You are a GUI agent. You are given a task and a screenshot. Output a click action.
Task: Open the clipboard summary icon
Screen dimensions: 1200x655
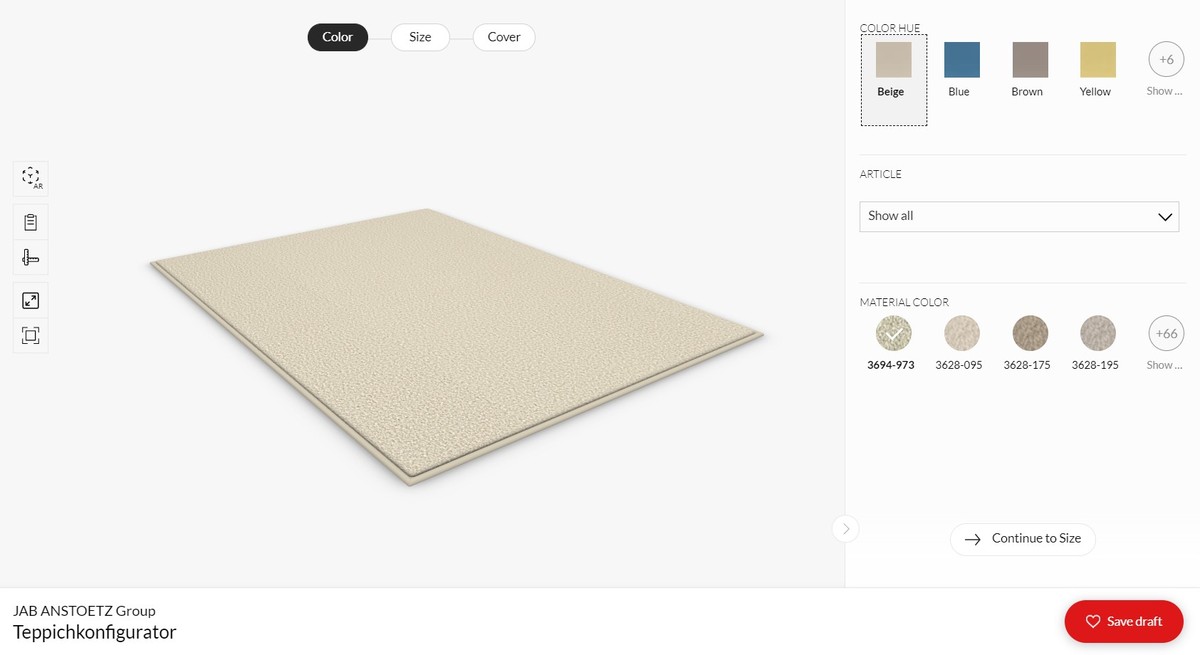click(x=30, y=222)
